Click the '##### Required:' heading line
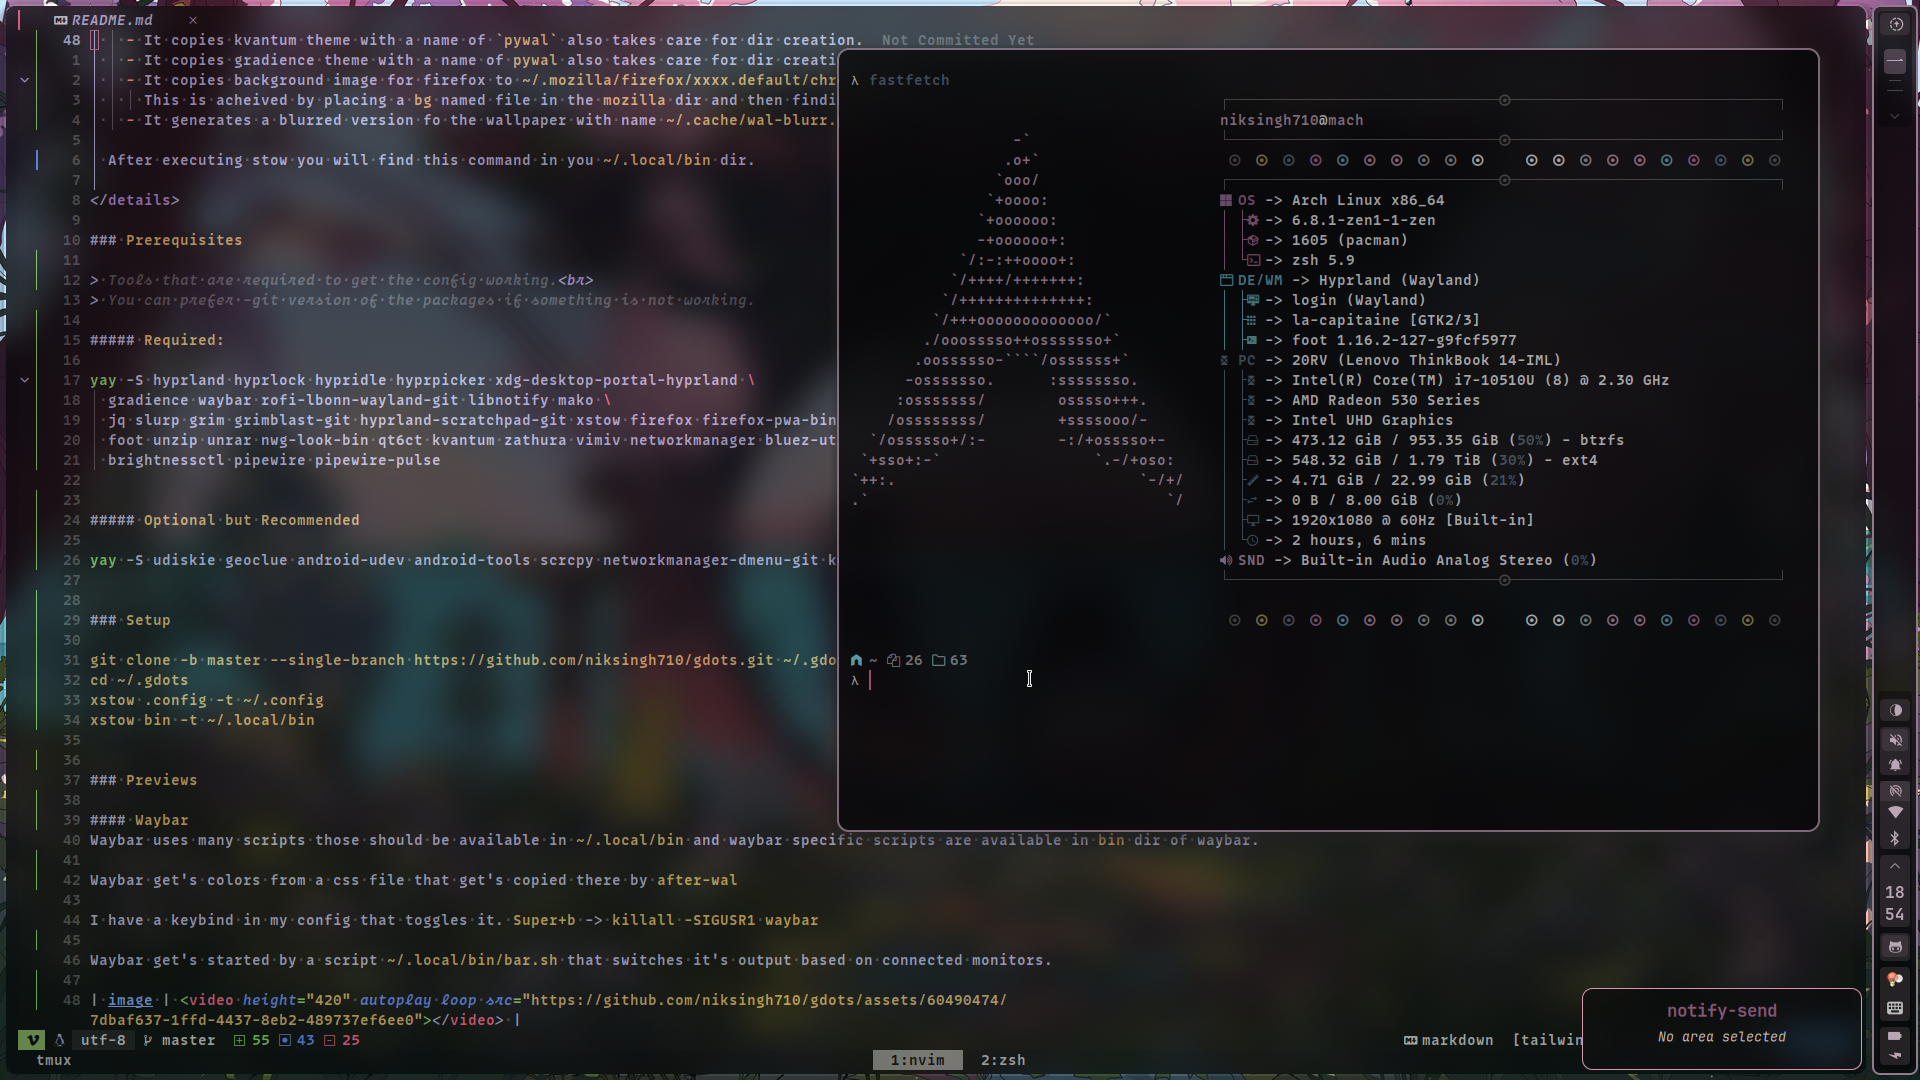The height and width of the screenshot is (1080, 1920). pos(157,340)
